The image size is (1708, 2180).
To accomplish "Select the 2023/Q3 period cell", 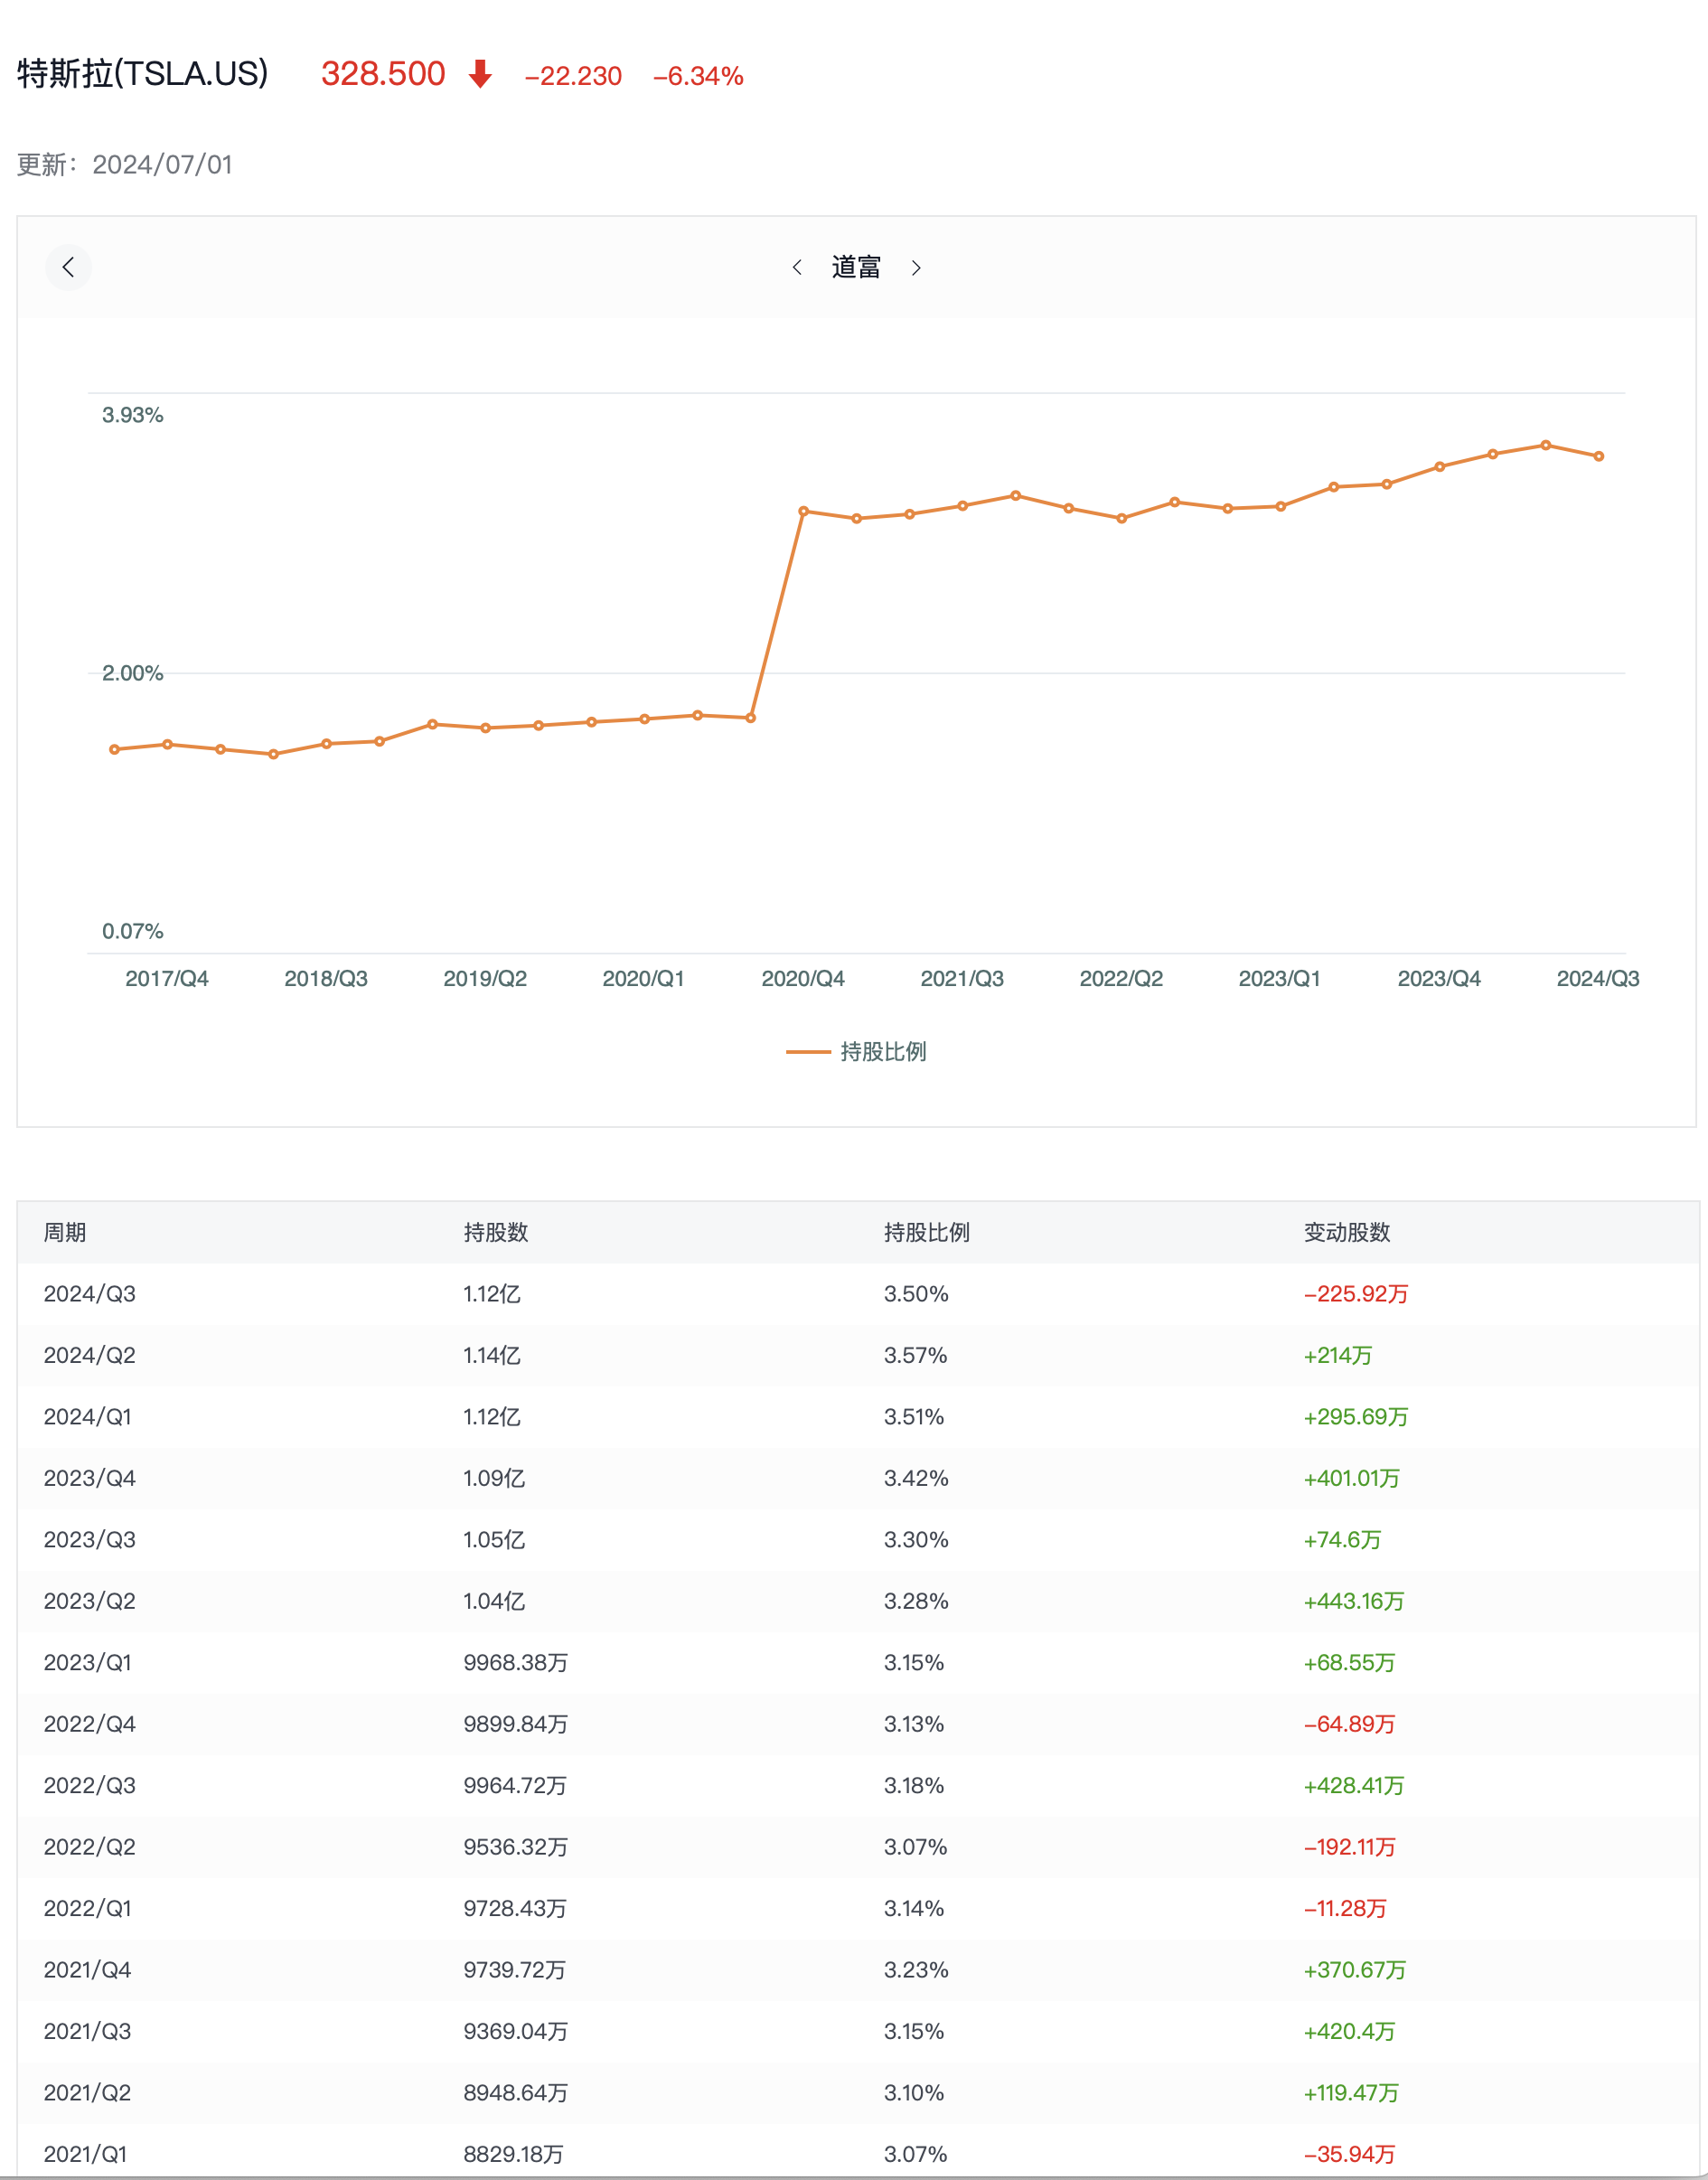I will pos(90,1540).
